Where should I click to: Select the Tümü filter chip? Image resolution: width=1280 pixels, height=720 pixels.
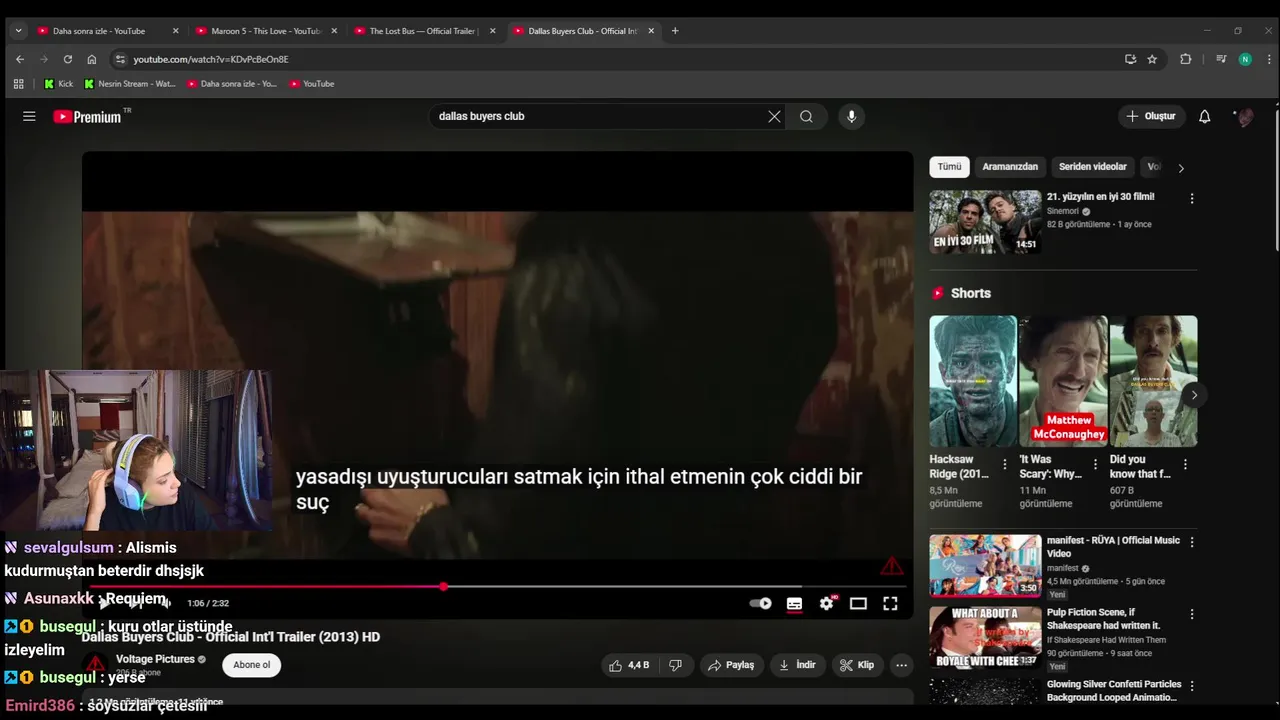pyautogui.click(x=949, y=167)
